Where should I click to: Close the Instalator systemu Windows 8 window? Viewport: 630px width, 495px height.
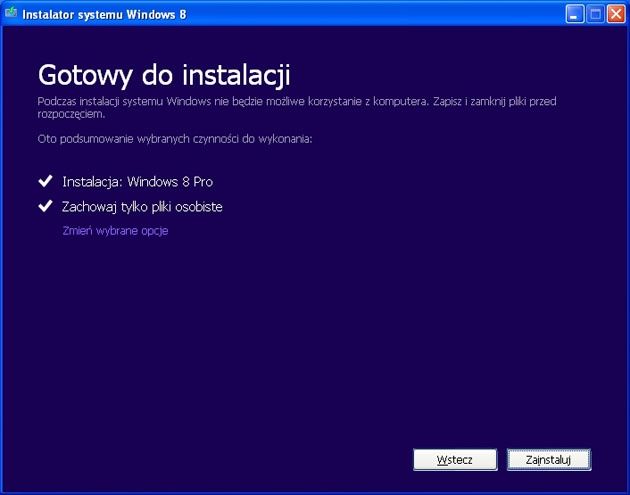pyautogui.click(x=616, y=14)
